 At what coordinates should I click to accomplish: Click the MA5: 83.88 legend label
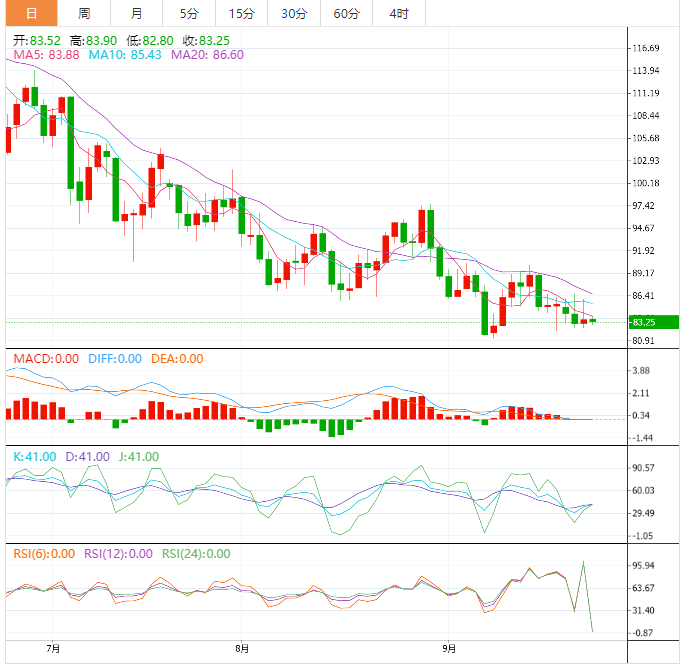coord(46,55)
